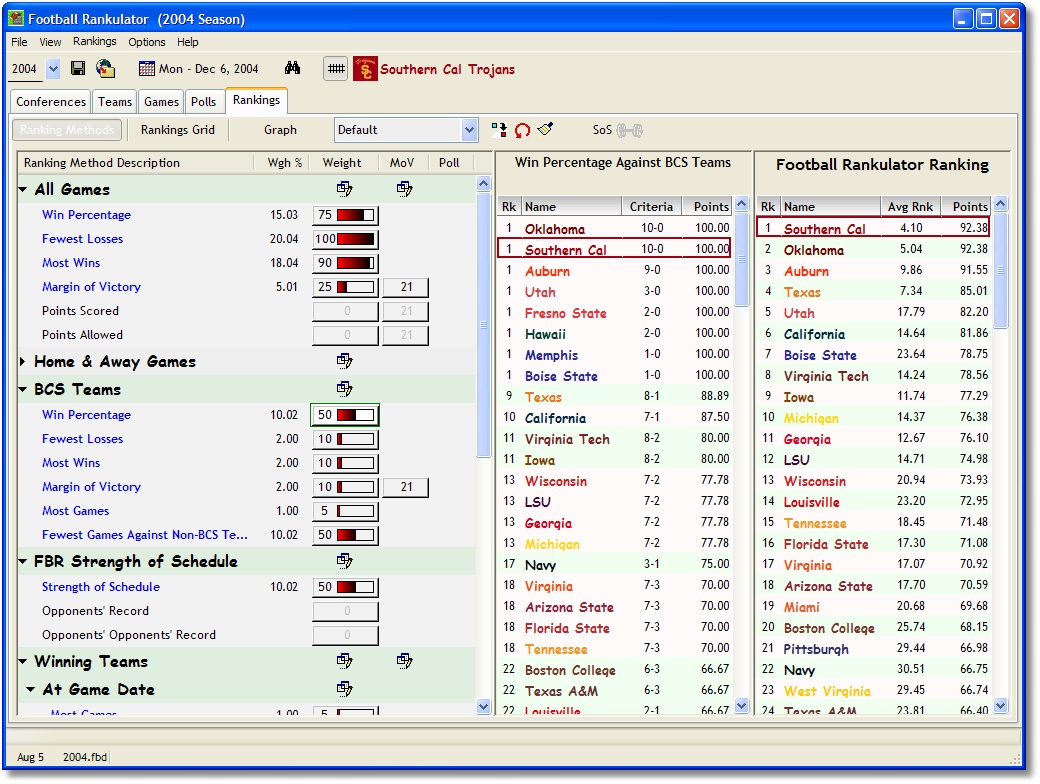Collapse the BCS Teams section
The image size is (1040, 784).
tap(23, 389)
